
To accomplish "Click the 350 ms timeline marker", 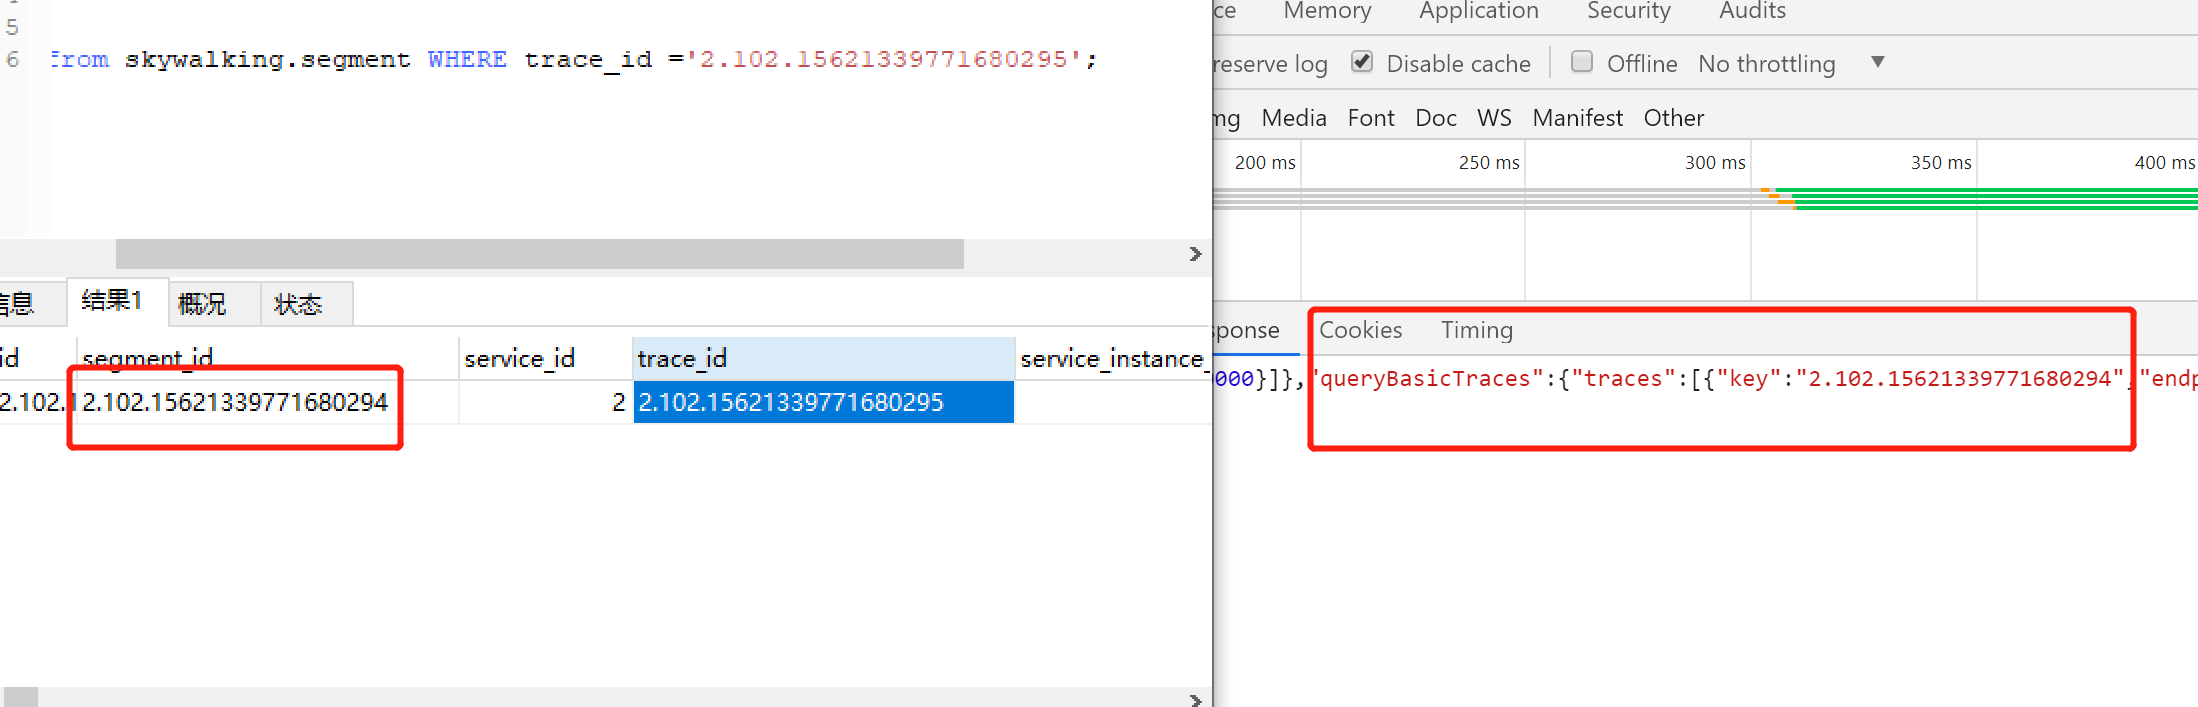I will click(x=1940, y=162).
